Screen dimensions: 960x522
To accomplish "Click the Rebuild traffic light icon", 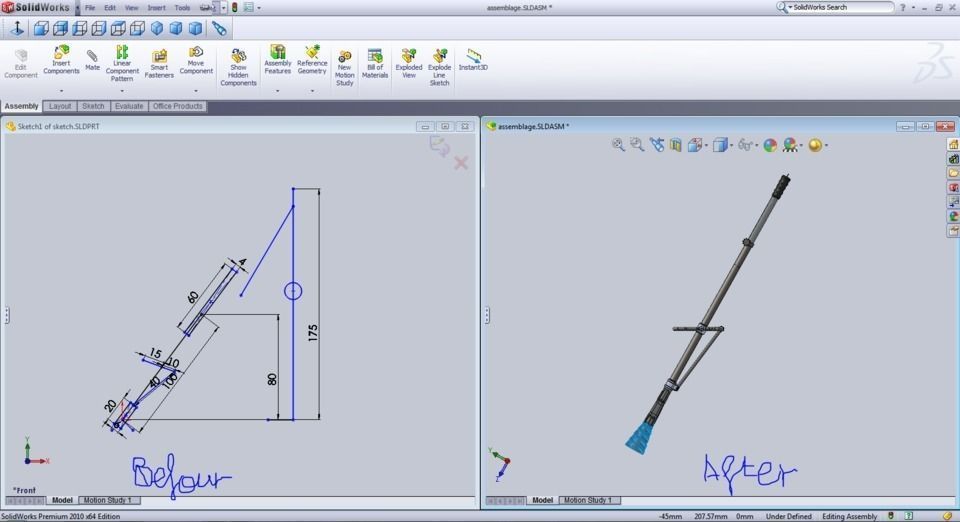I will [234, 8].
